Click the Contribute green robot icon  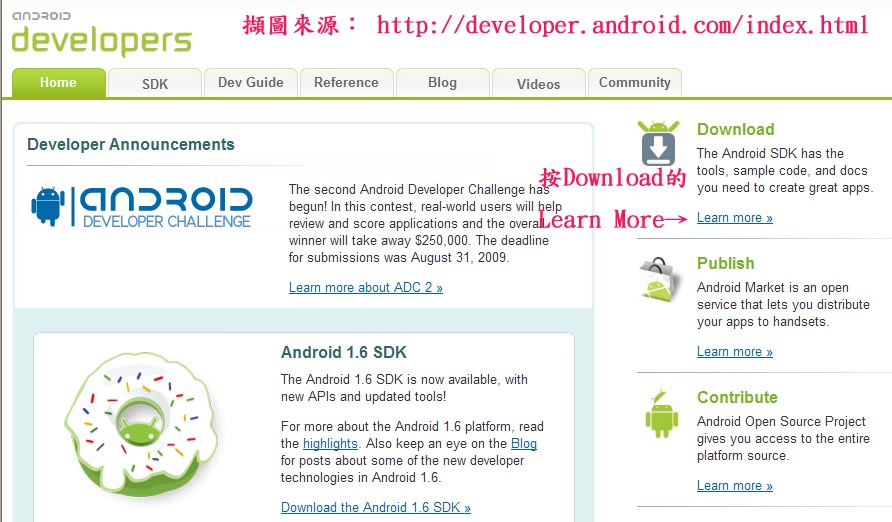[662, 414]
